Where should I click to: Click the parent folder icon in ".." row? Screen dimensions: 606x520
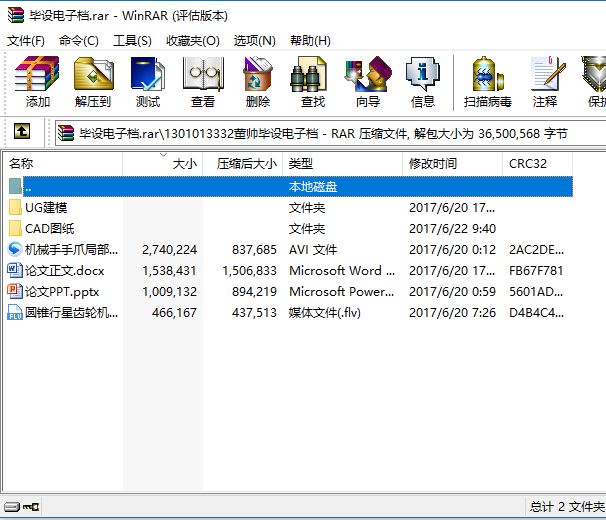tap(15, 186)
